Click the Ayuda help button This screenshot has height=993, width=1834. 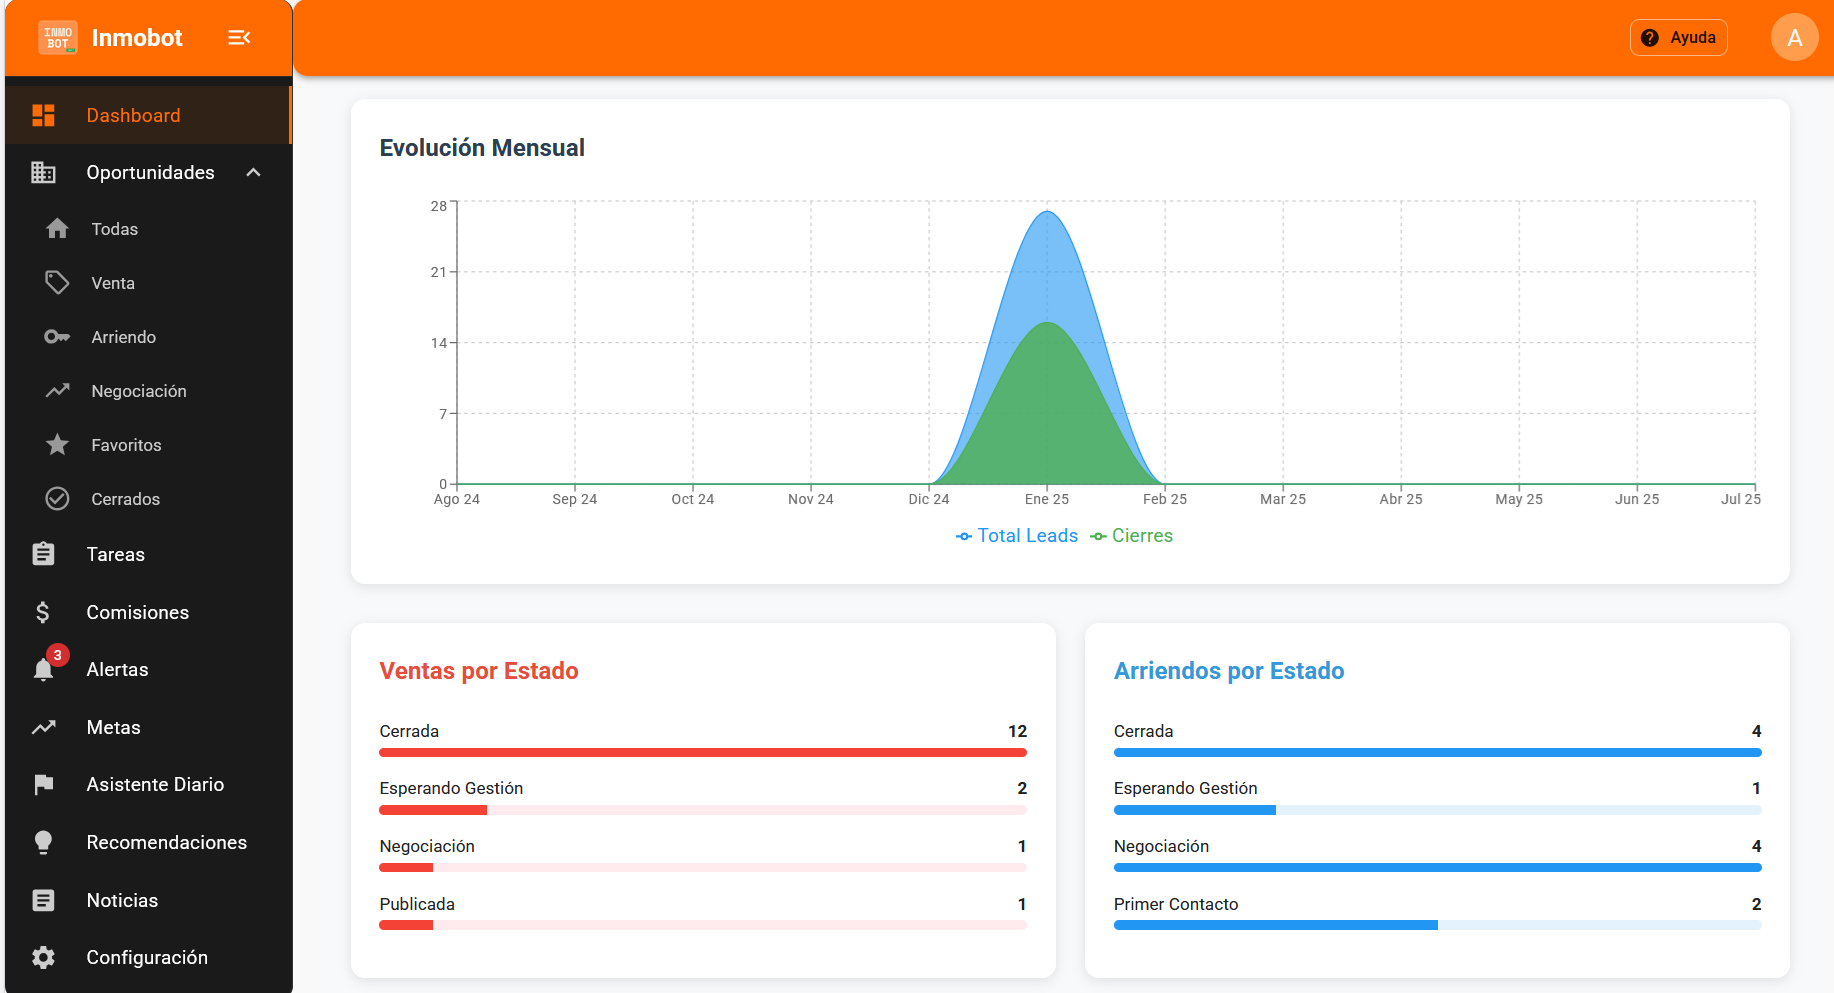point(1678,38)
